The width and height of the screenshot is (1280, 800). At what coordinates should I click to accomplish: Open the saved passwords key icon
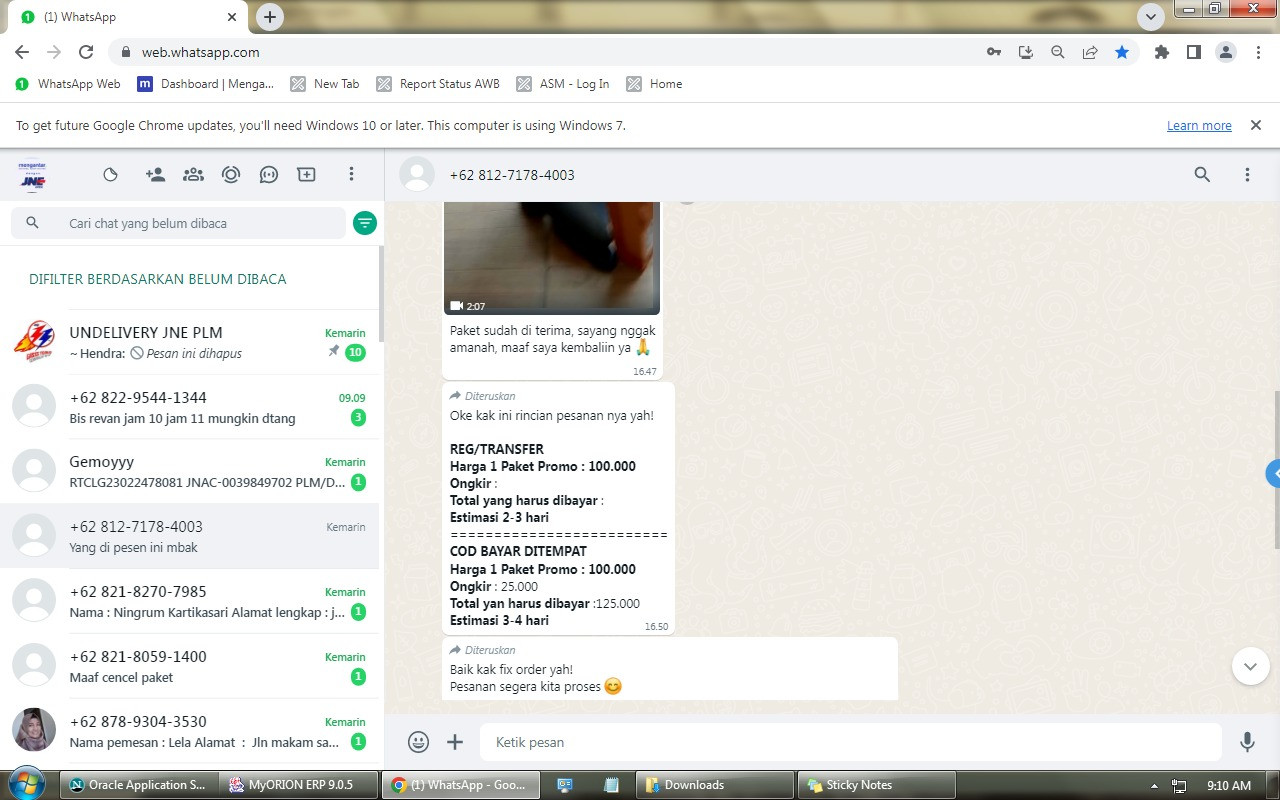tap(994, 52)
